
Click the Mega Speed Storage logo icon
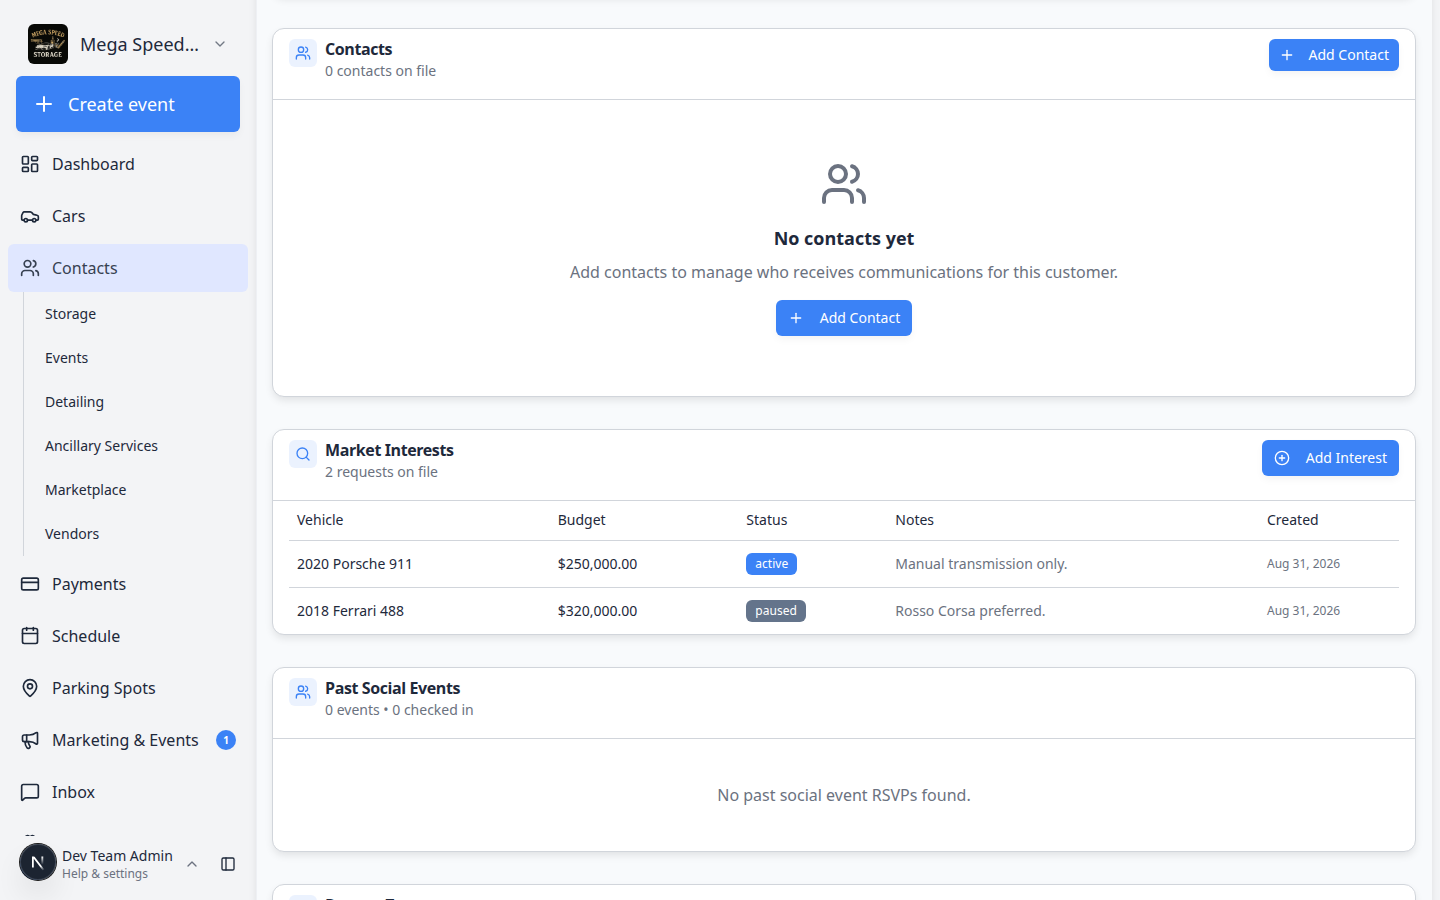(x=48, y=44)
